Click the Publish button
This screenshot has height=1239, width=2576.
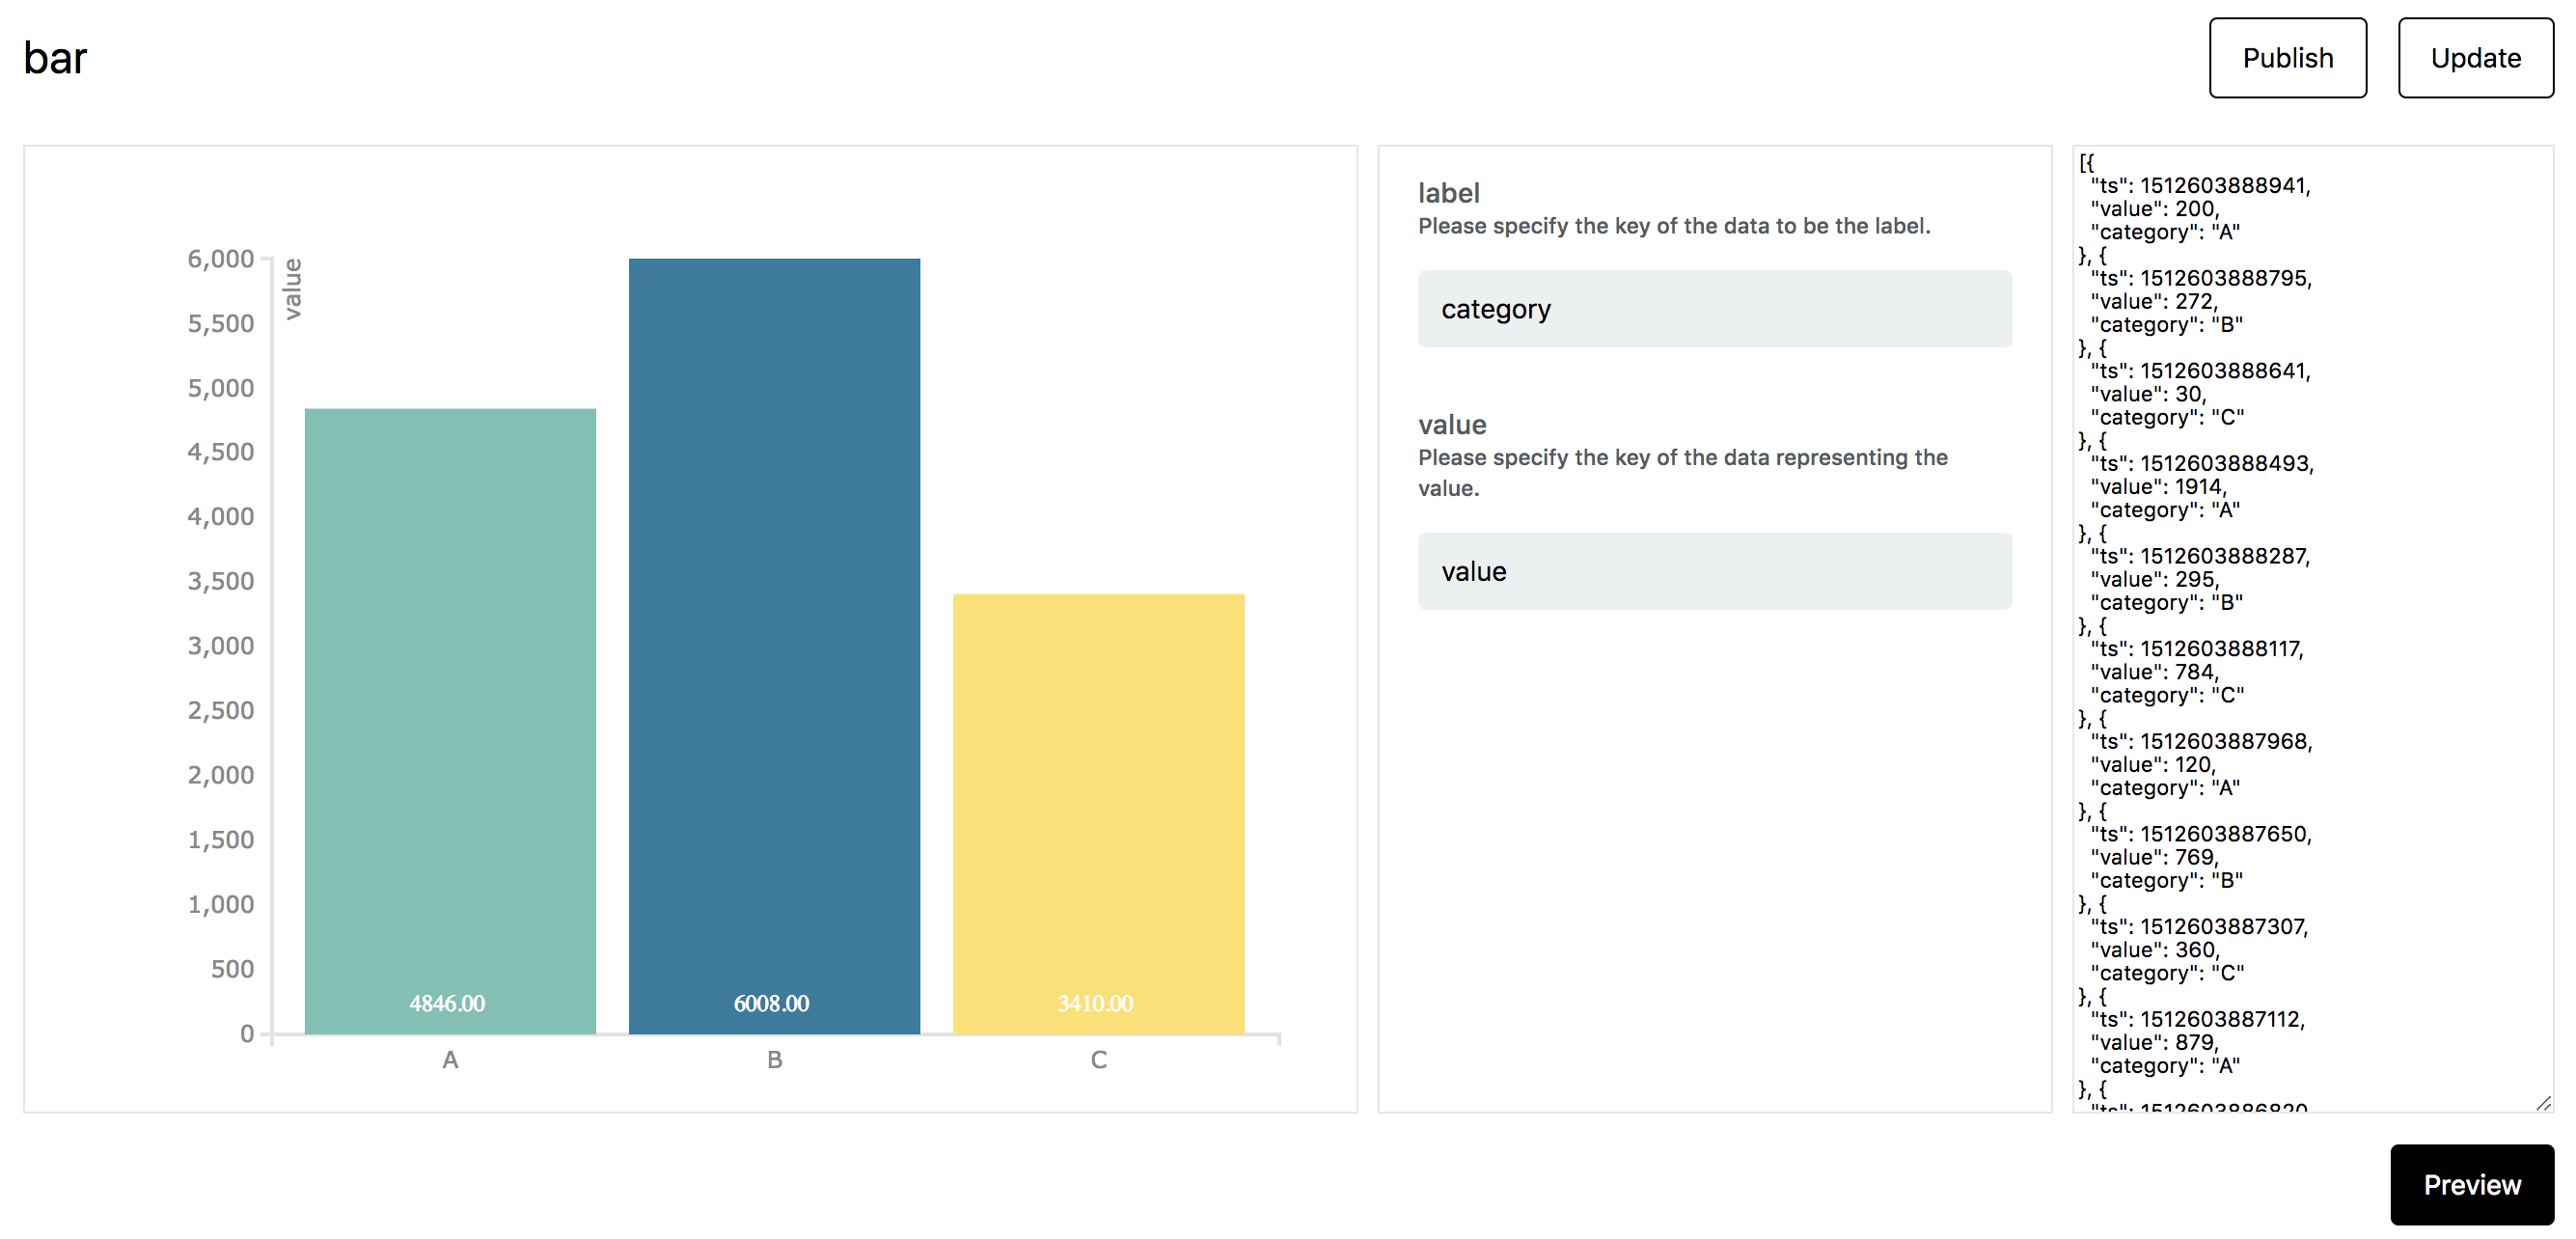tap(2286, 58)
